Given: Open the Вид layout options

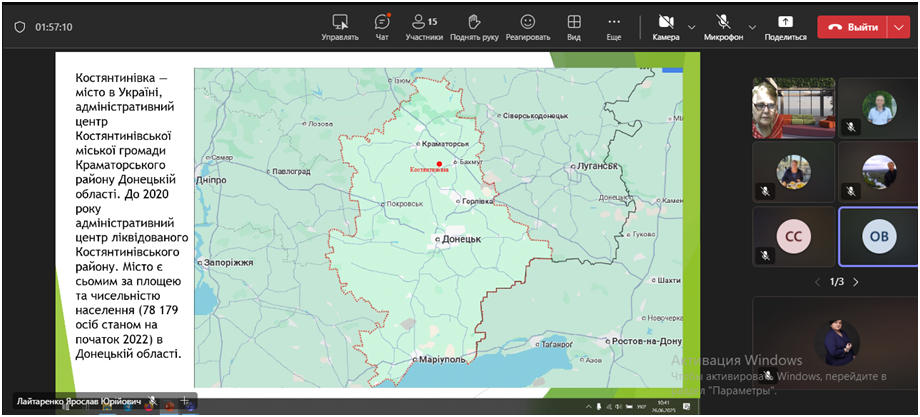Looking at the screenshot, I should tap(573, 26).
